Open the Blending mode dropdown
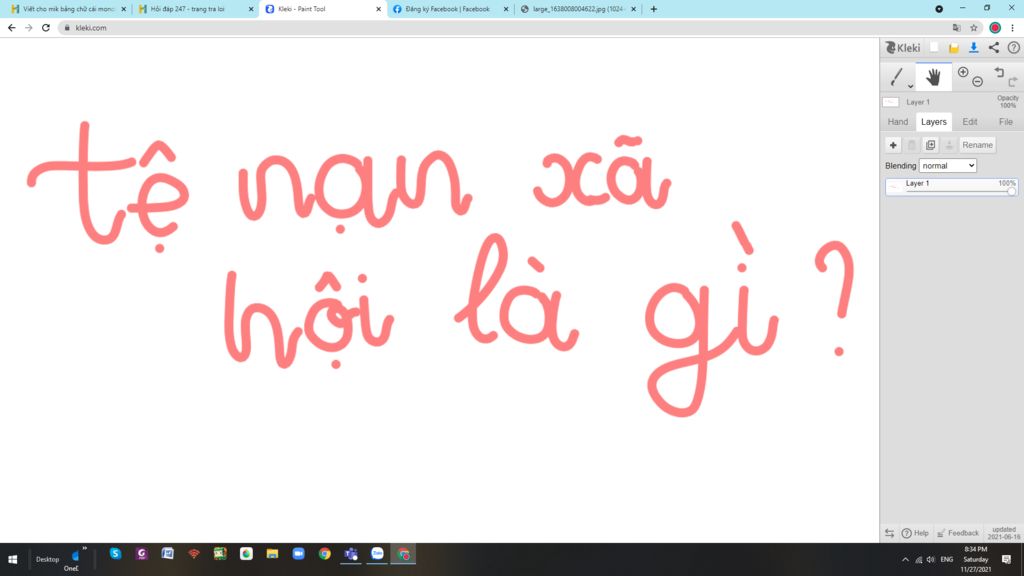Viewport: 1024px width, 576px height. tap(948, 166)
